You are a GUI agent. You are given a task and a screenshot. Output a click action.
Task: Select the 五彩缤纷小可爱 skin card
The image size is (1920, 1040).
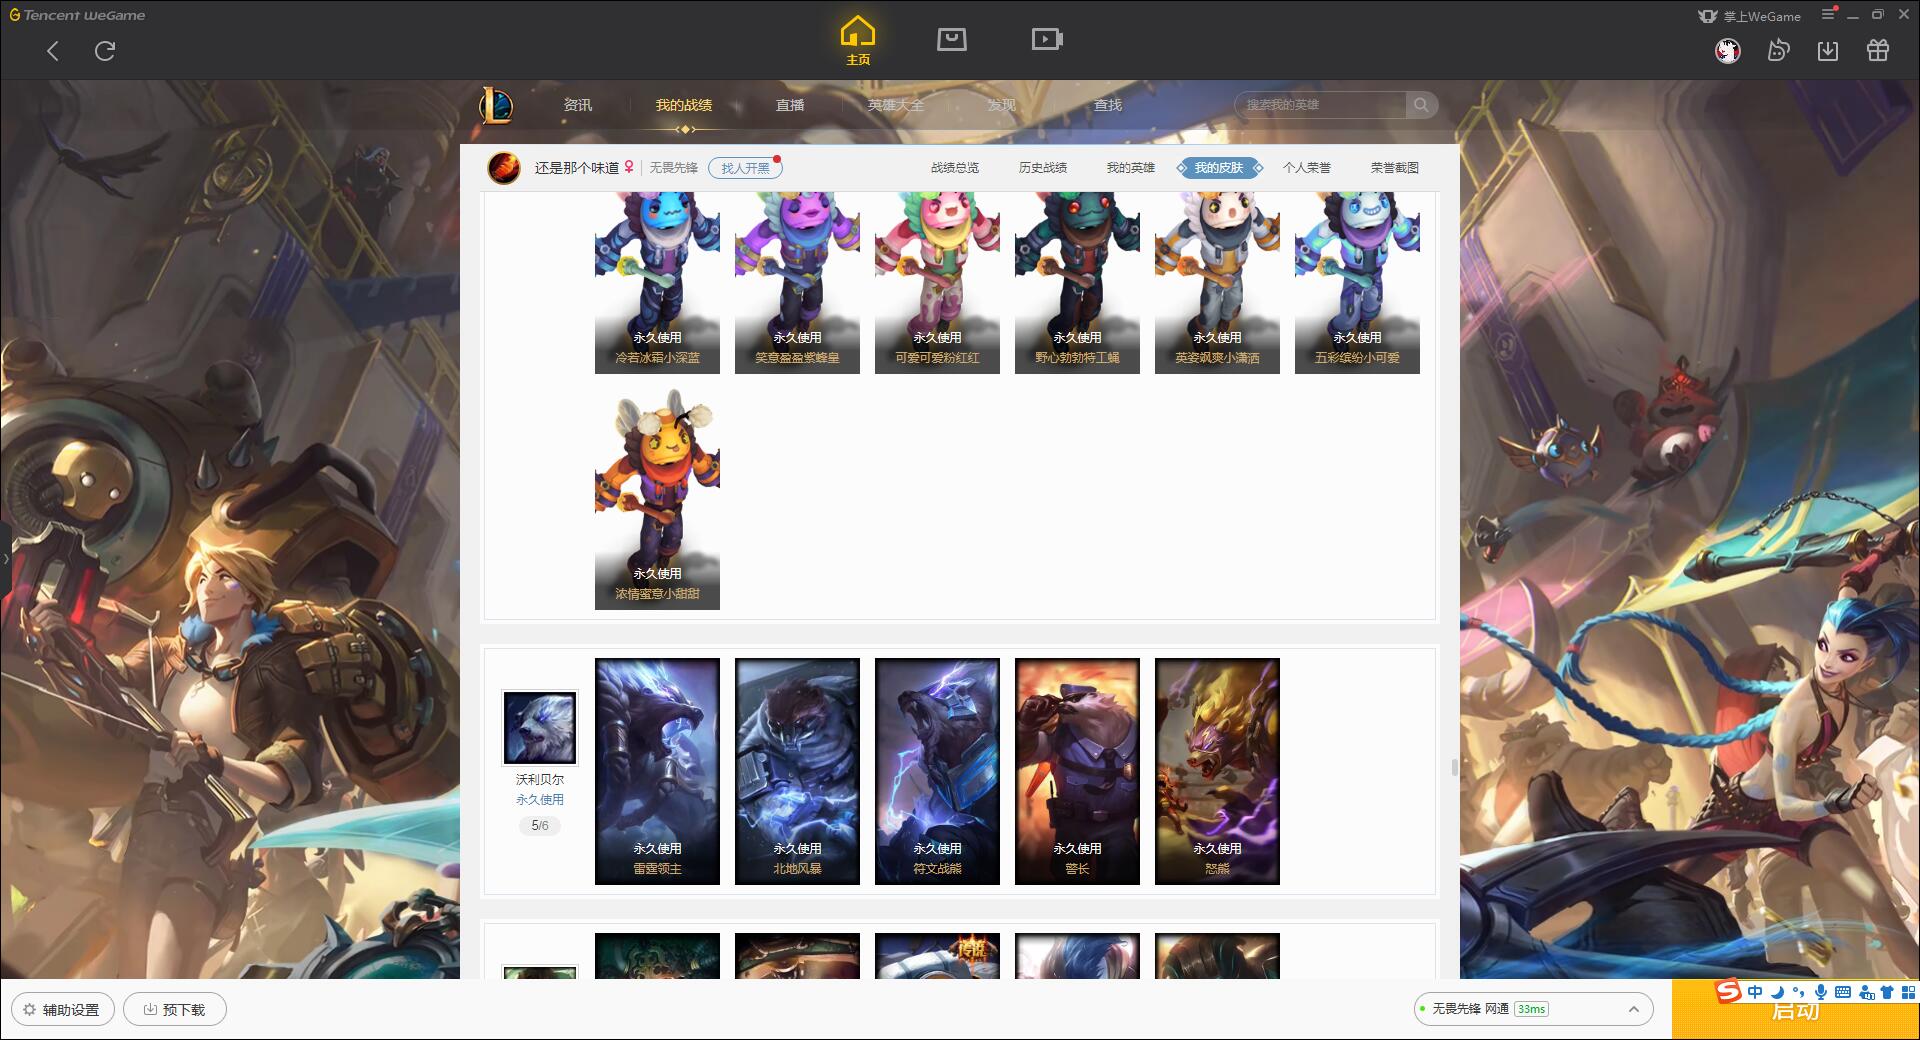[1357, 283]
